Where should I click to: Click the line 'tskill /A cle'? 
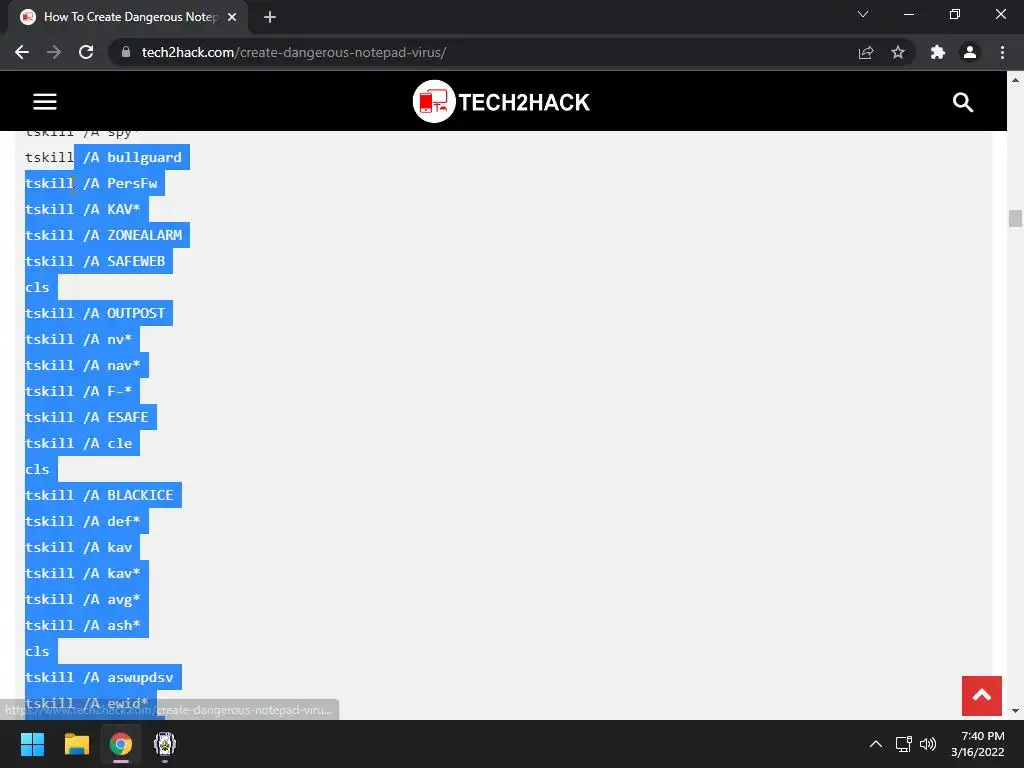click(78, 443)
